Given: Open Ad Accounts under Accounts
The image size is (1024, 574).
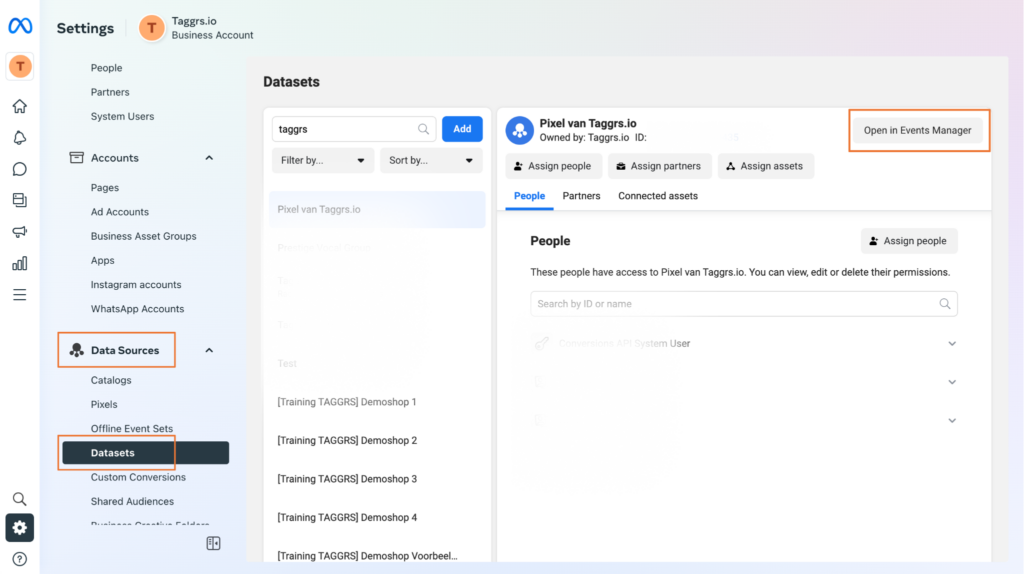Looking at the screenshot, I should pyautogui.click(x=120, y=212).
